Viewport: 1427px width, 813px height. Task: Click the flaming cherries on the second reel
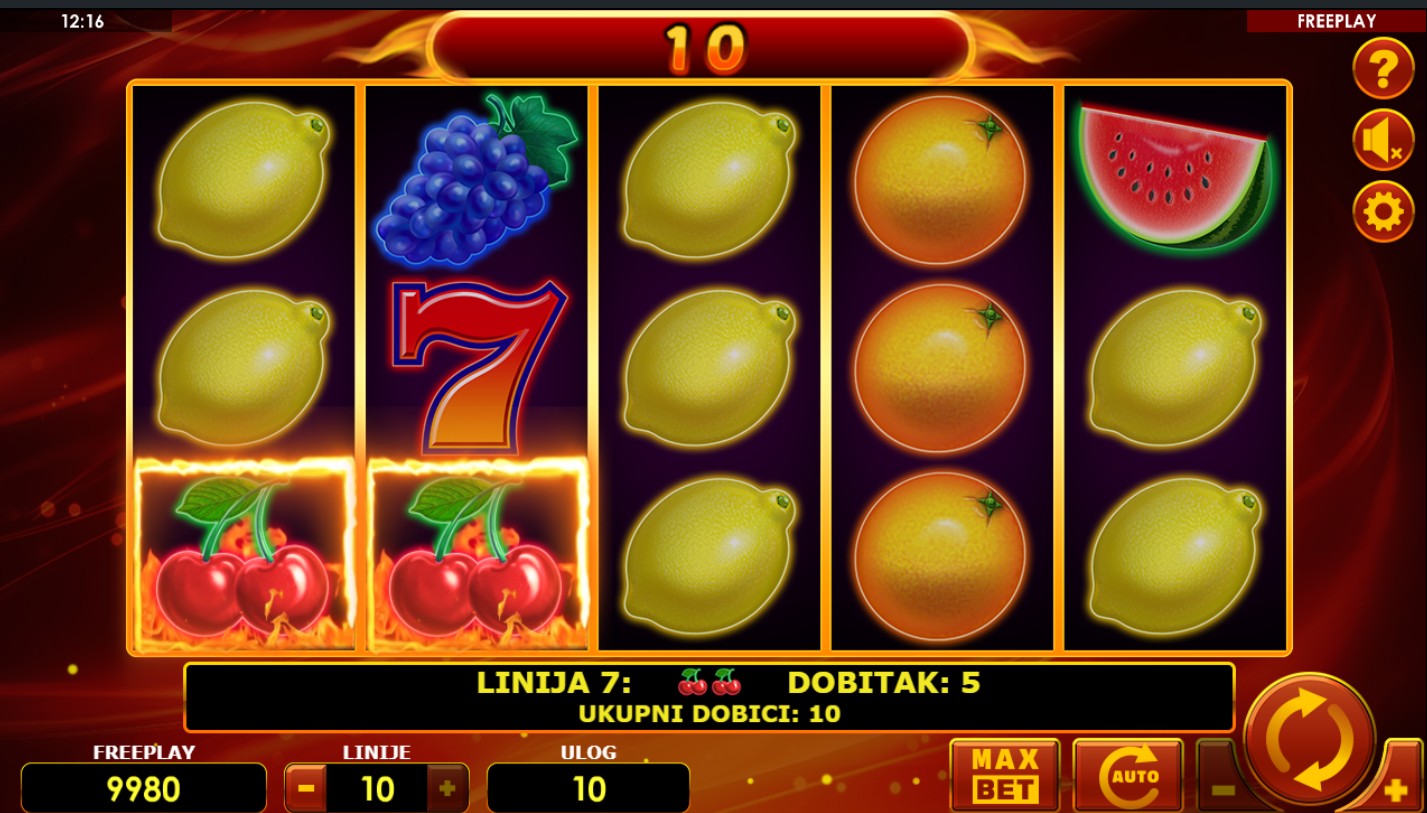tap(478, 555)
